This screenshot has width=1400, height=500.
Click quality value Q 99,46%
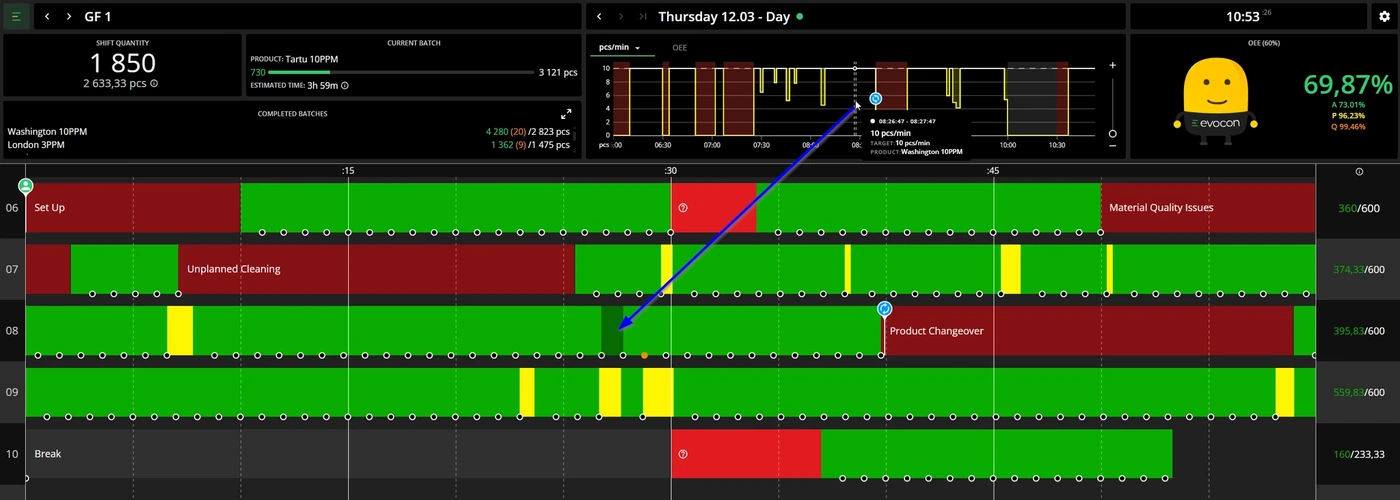(x=1348, y=127)
